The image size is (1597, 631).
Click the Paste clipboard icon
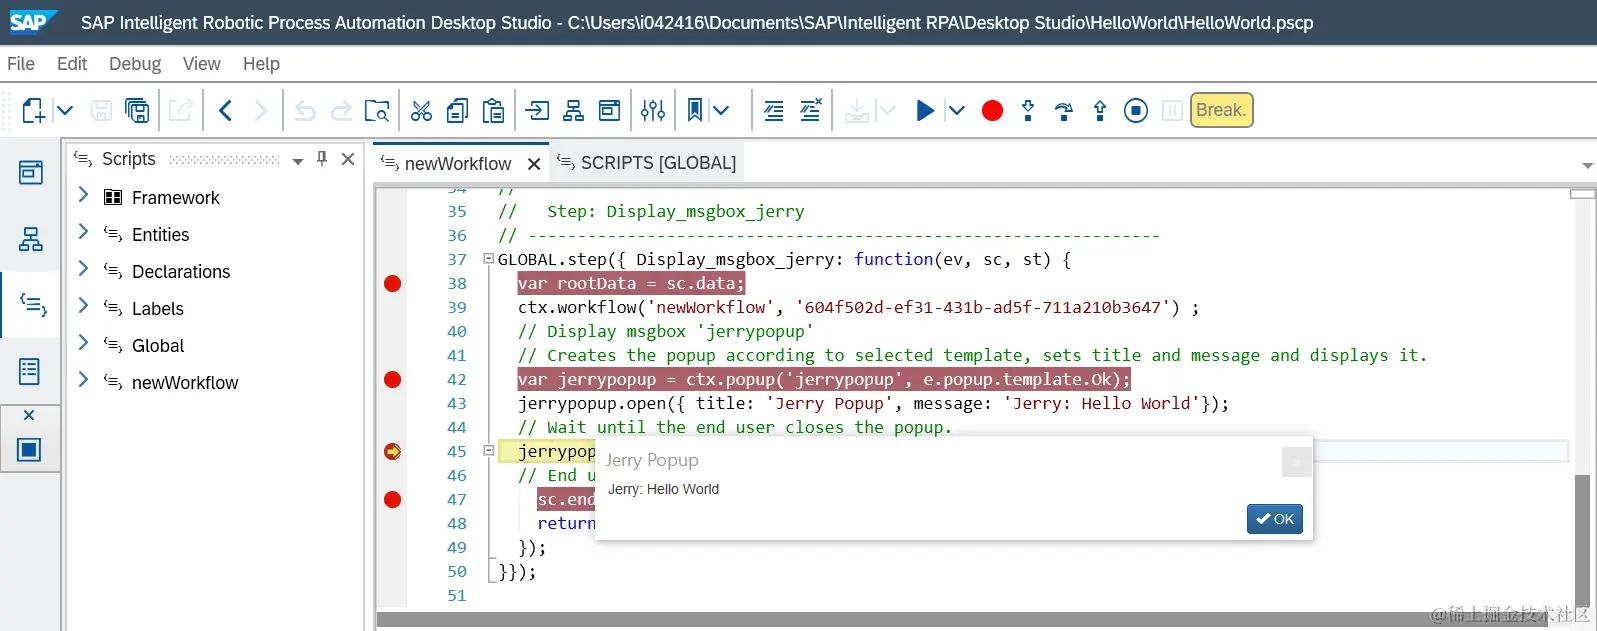pos(493,110)
